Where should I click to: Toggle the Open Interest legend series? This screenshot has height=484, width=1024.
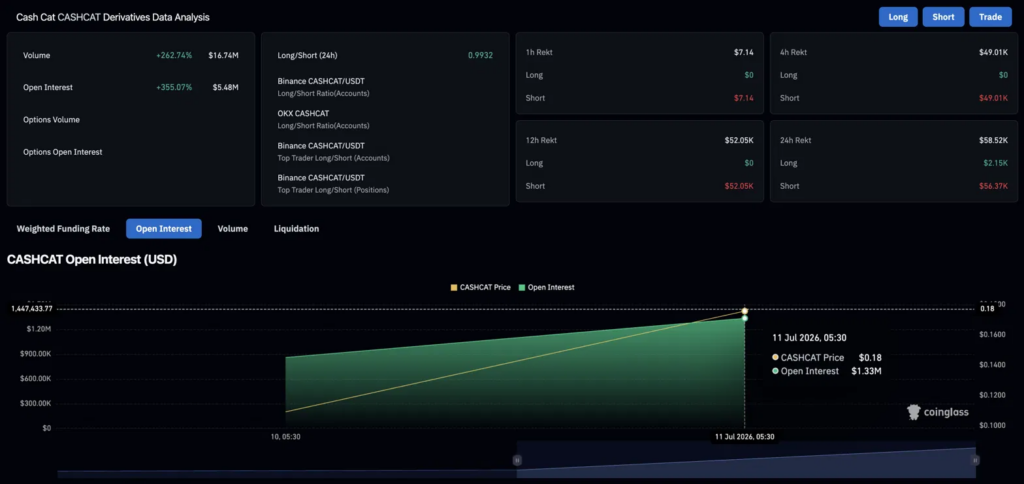547,287
